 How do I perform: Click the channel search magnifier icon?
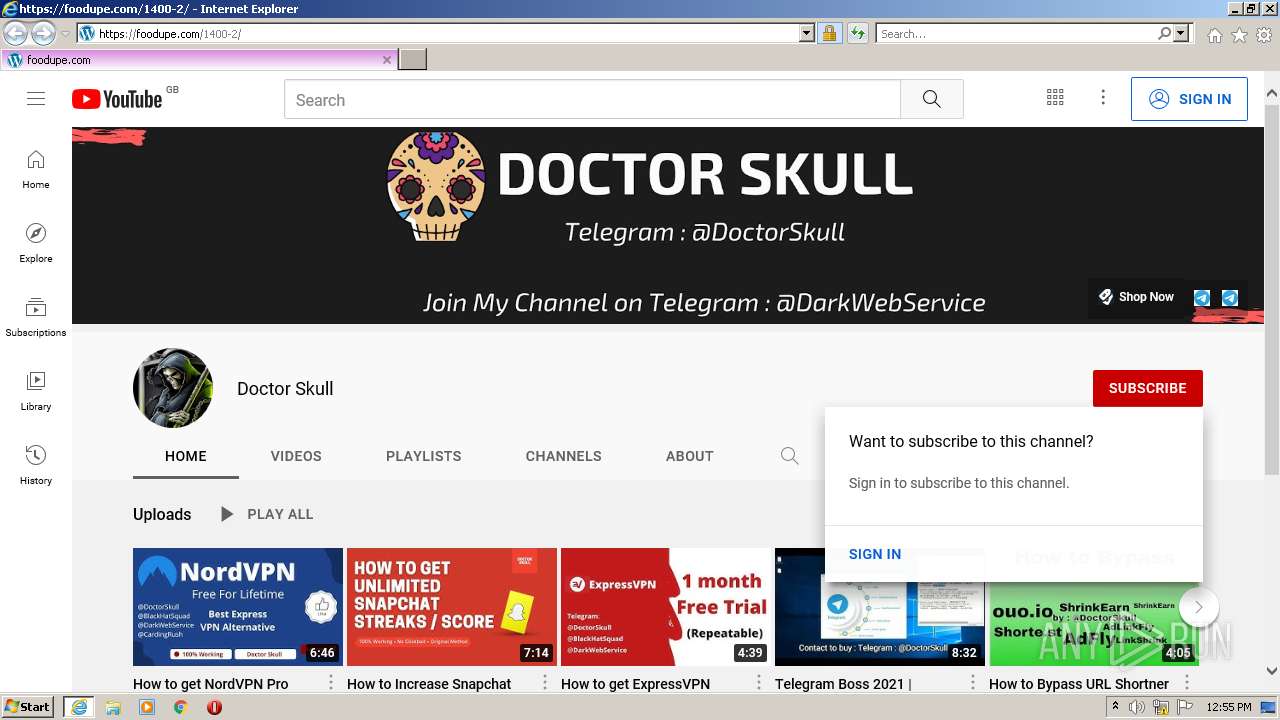click(x=790, y=456)
